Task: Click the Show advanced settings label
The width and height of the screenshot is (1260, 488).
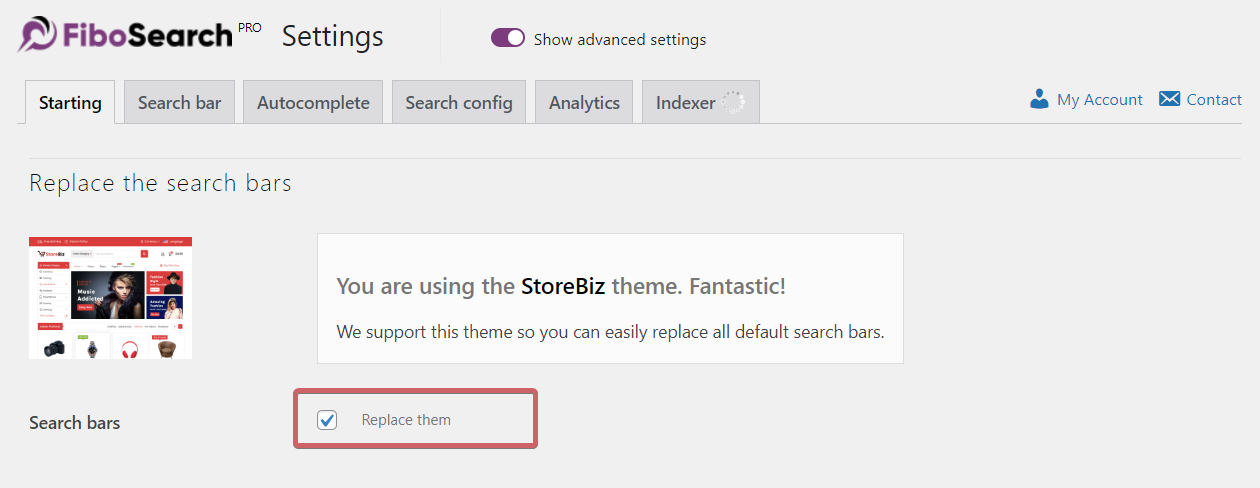Action: click(x=620, y=39)
